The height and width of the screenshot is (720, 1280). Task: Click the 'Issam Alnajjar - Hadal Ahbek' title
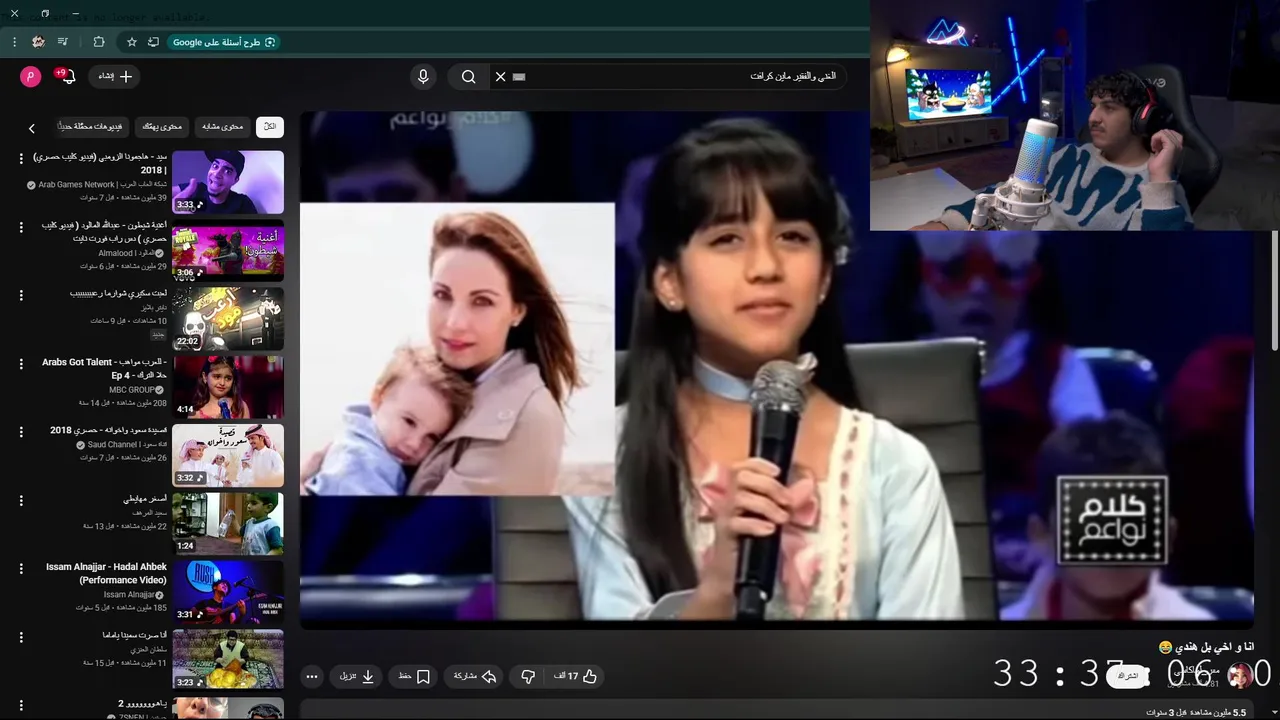[x=107, y=573]
